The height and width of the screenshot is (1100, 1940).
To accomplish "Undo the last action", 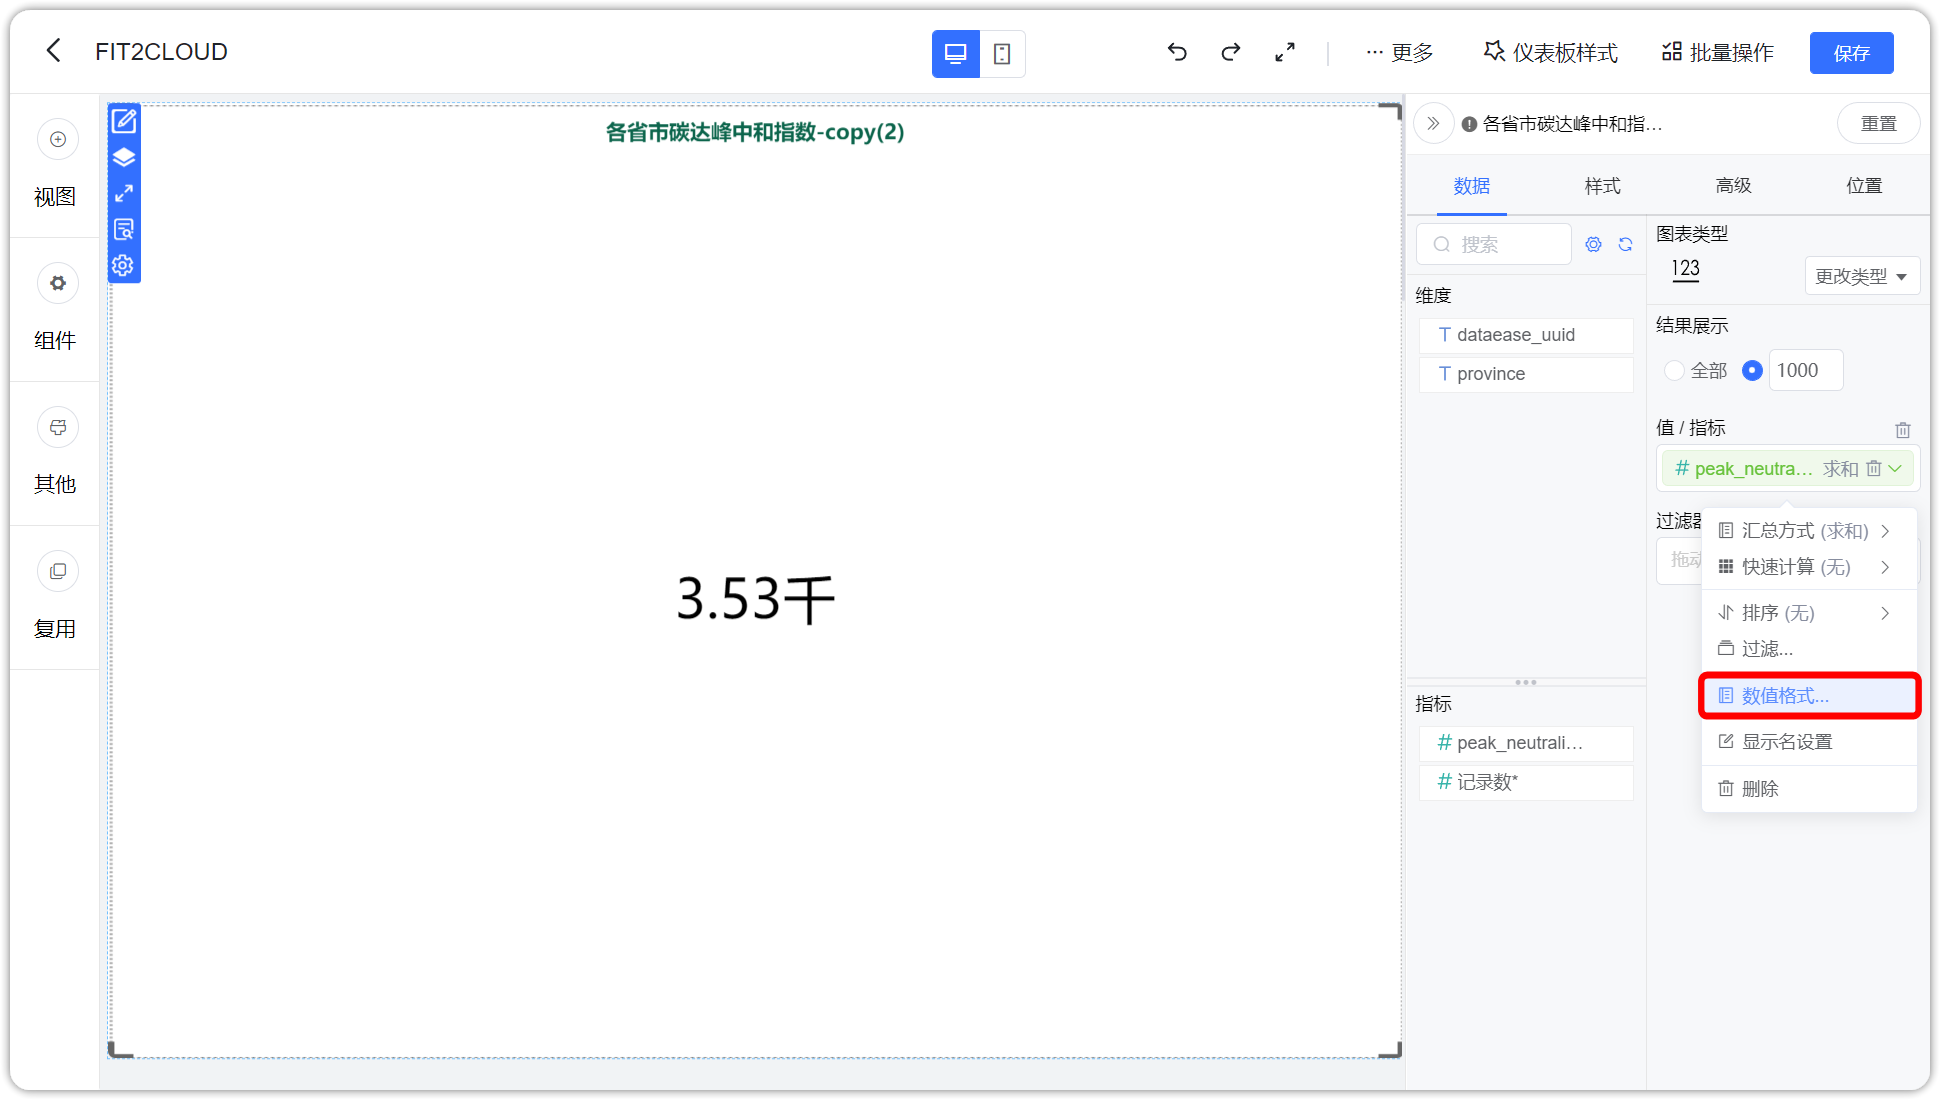I will tap(1177, 52).
